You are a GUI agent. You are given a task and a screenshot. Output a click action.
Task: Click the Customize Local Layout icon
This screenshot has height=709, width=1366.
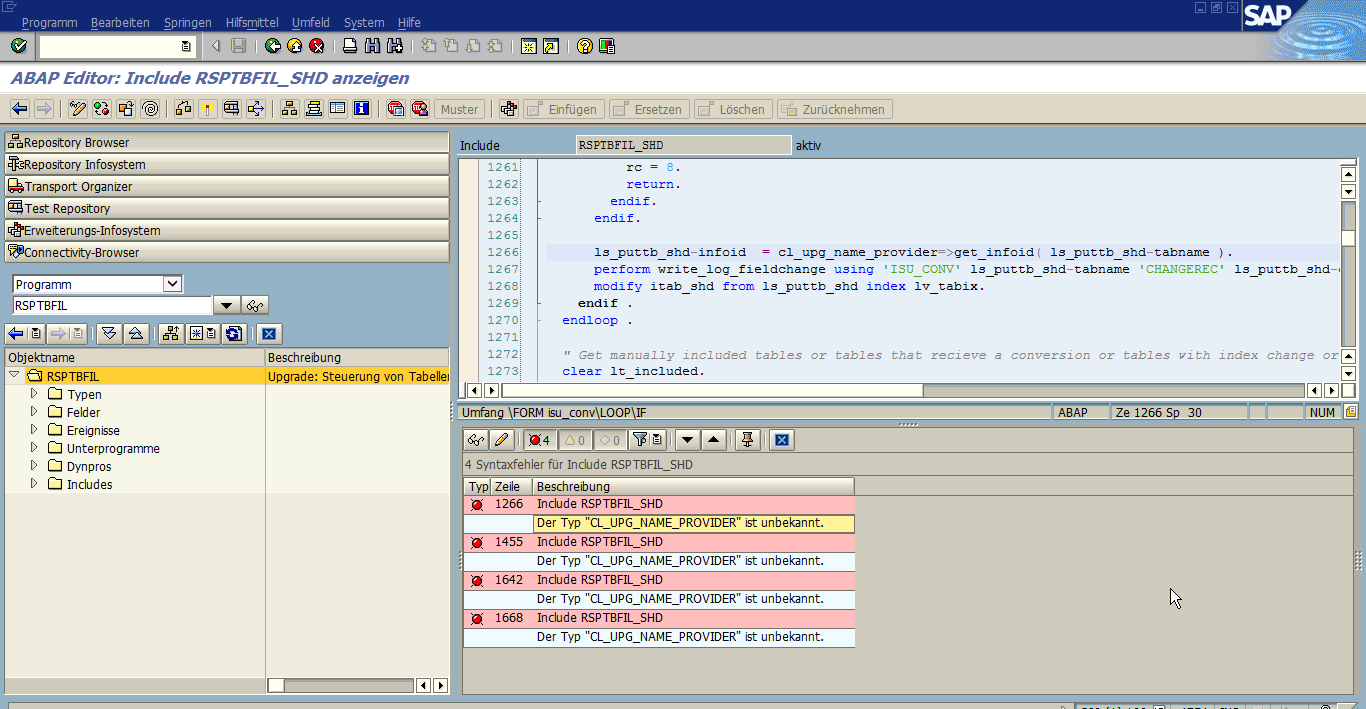coord(607,46)
